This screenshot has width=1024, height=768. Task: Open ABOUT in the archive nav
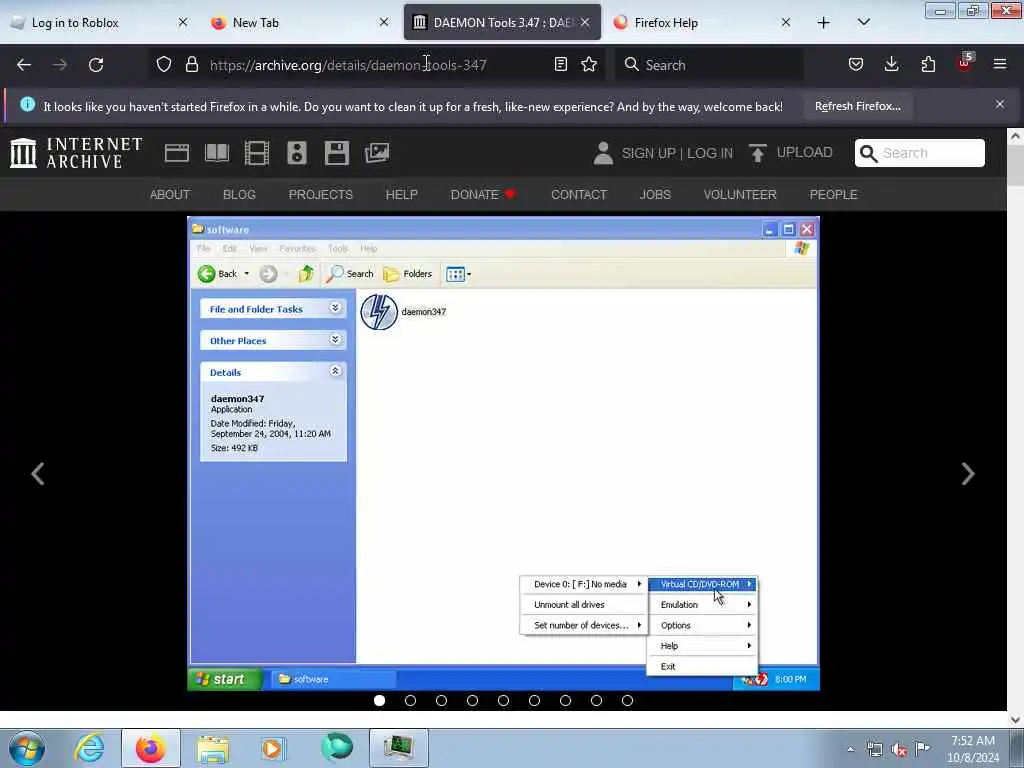(x=170, y=195)
